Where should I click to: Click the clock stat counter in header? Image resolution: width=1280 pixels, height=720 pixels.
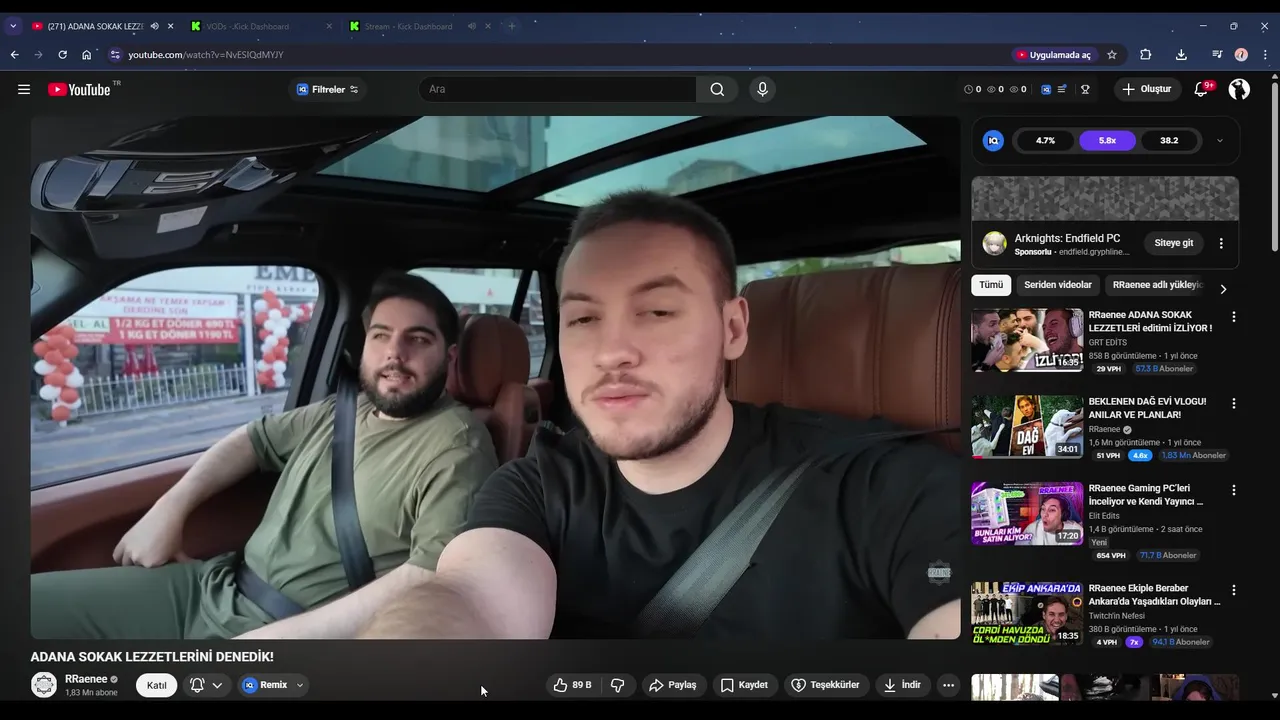(972, 89)
